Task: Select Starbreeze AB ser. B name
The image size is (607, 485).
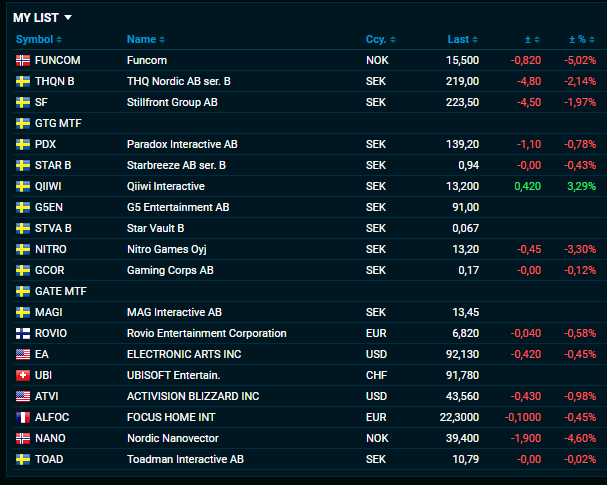Action: [x=176, y=165]
